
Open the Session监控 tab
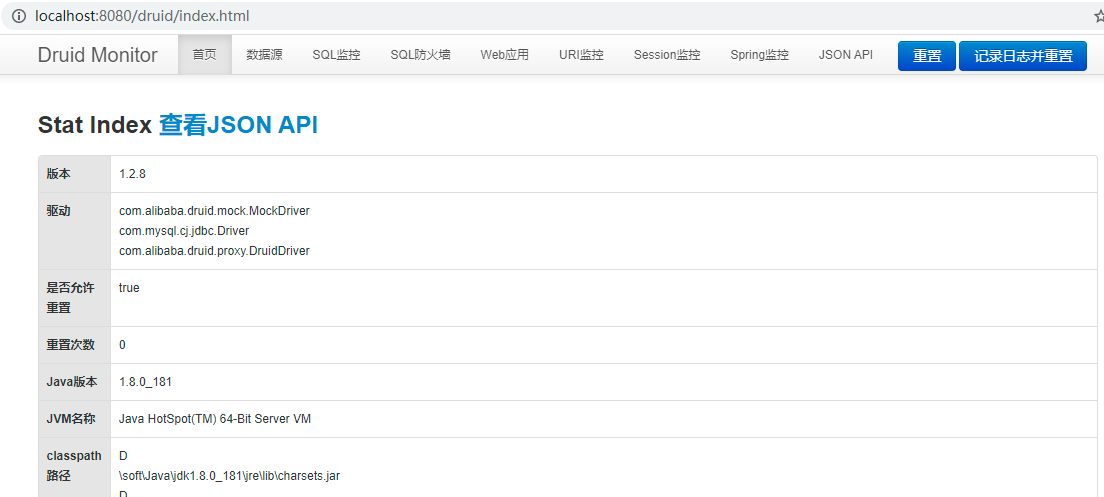[667, 55]
